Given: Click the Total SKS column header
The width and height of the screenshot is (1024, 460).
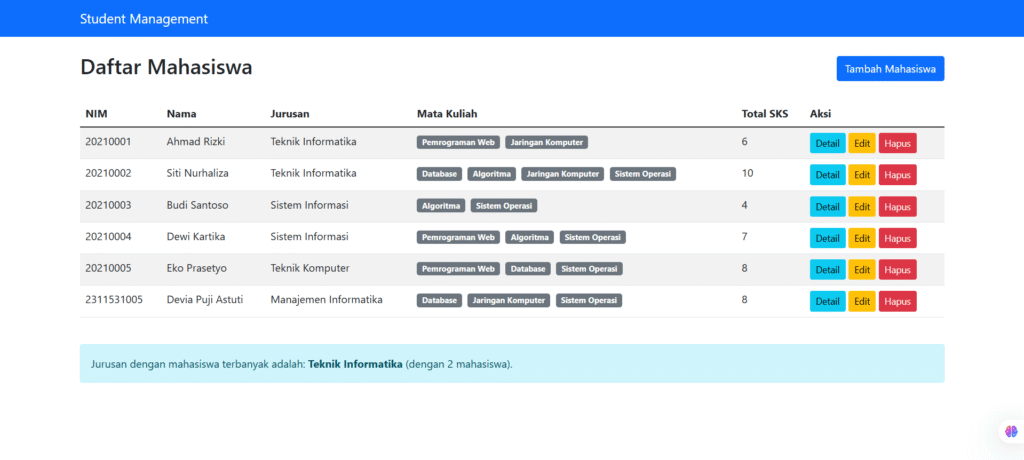Looking at the screenshot, I should pos(764,113).
